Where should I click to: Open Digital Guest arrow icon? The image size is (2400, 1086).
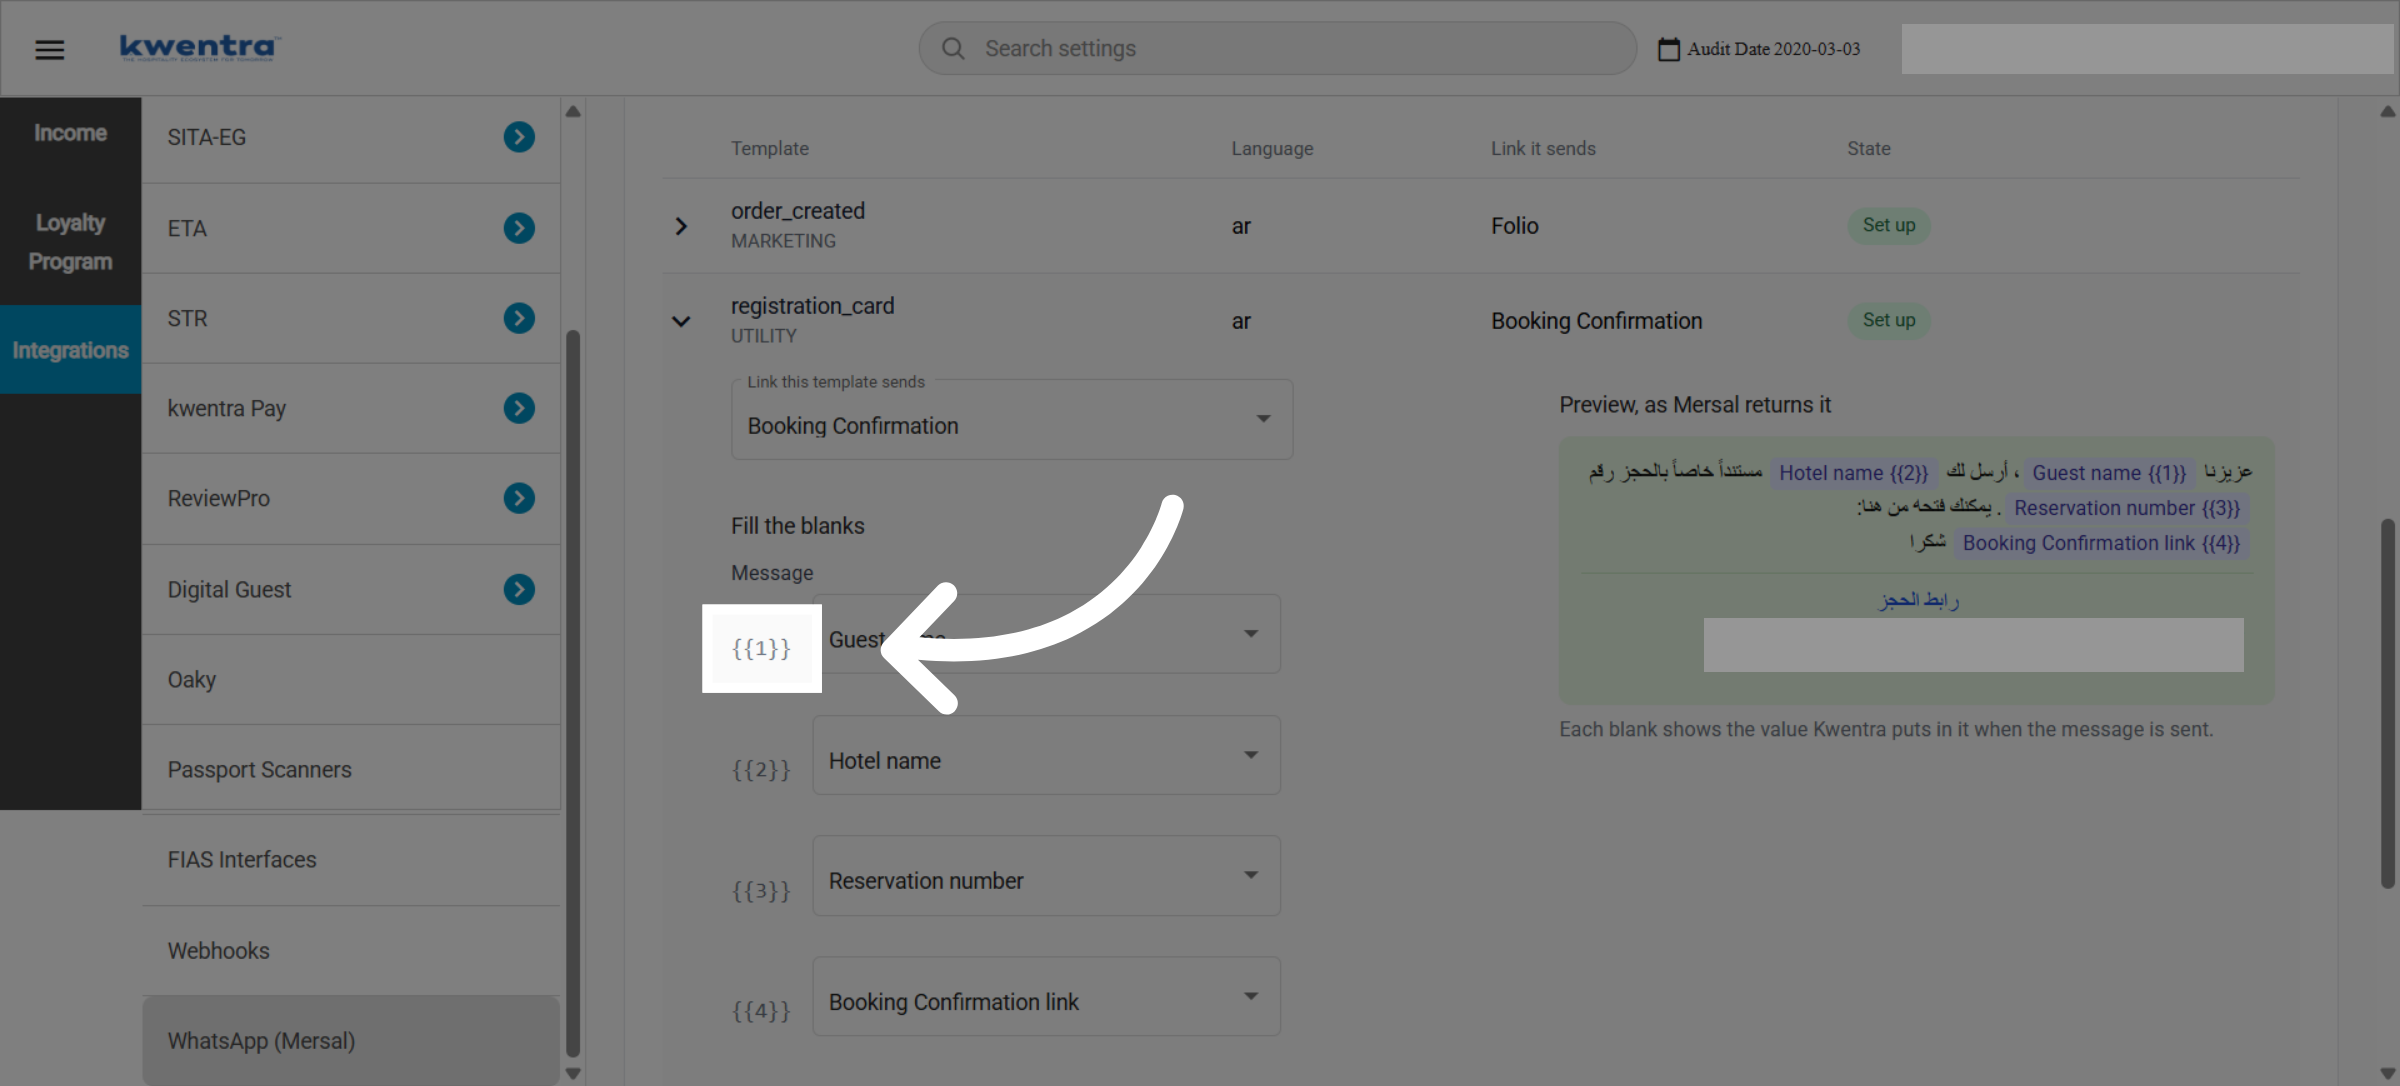(519, 589)
